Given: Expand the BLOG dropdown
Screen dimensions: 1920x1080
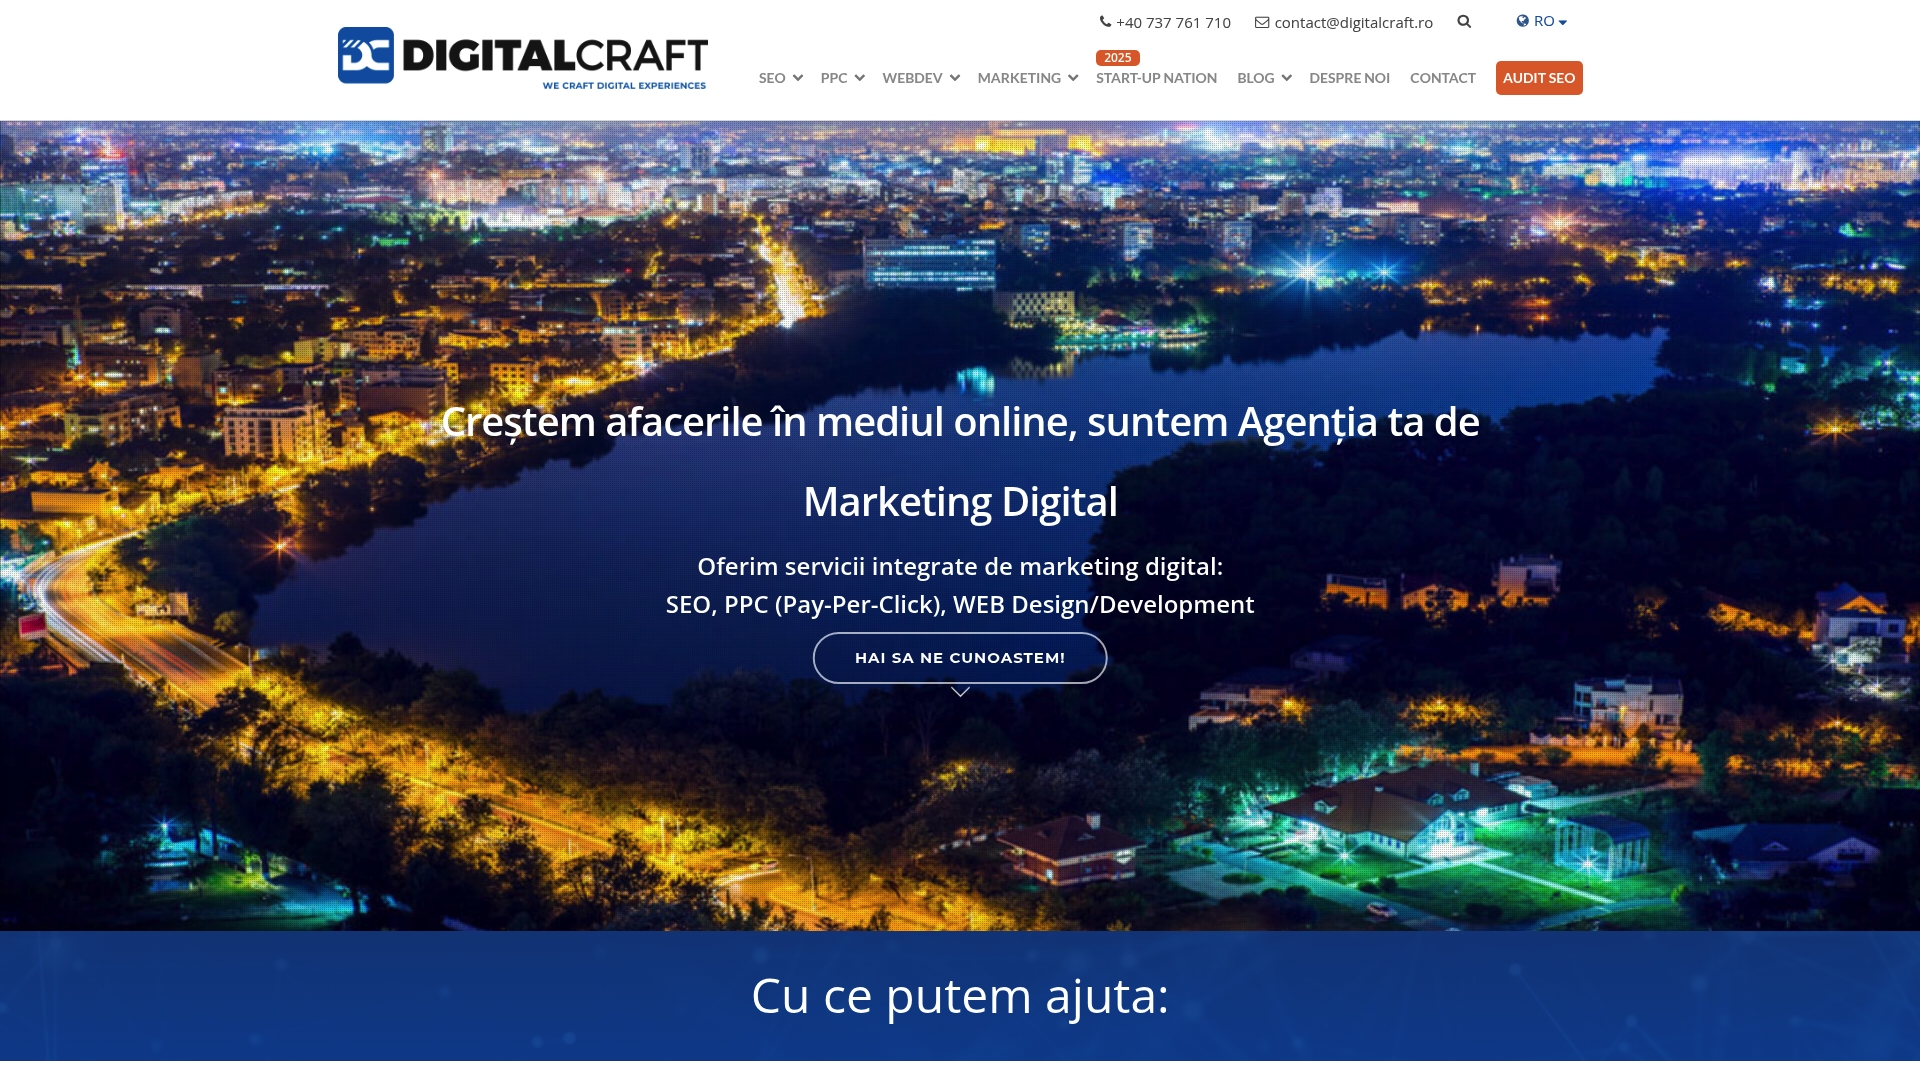Looking at the screenshot, I should click(1262, 77).
